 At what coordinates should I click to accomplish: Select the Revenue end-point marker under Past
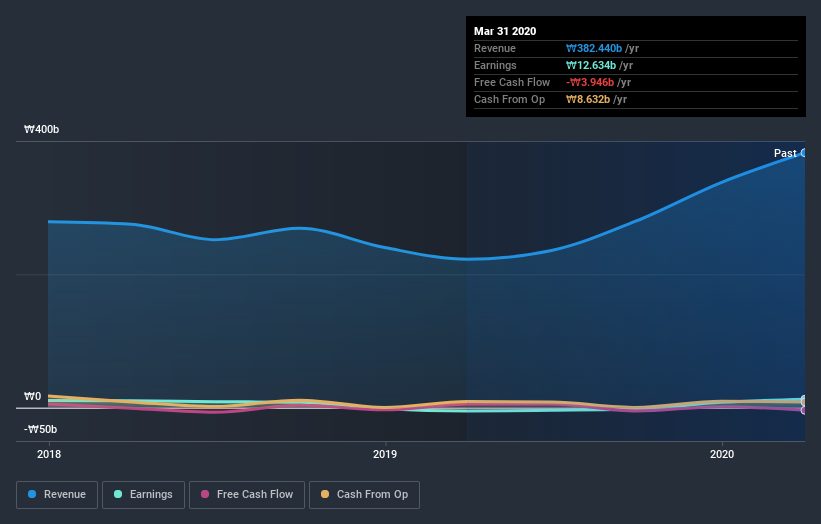coord(804,153)
